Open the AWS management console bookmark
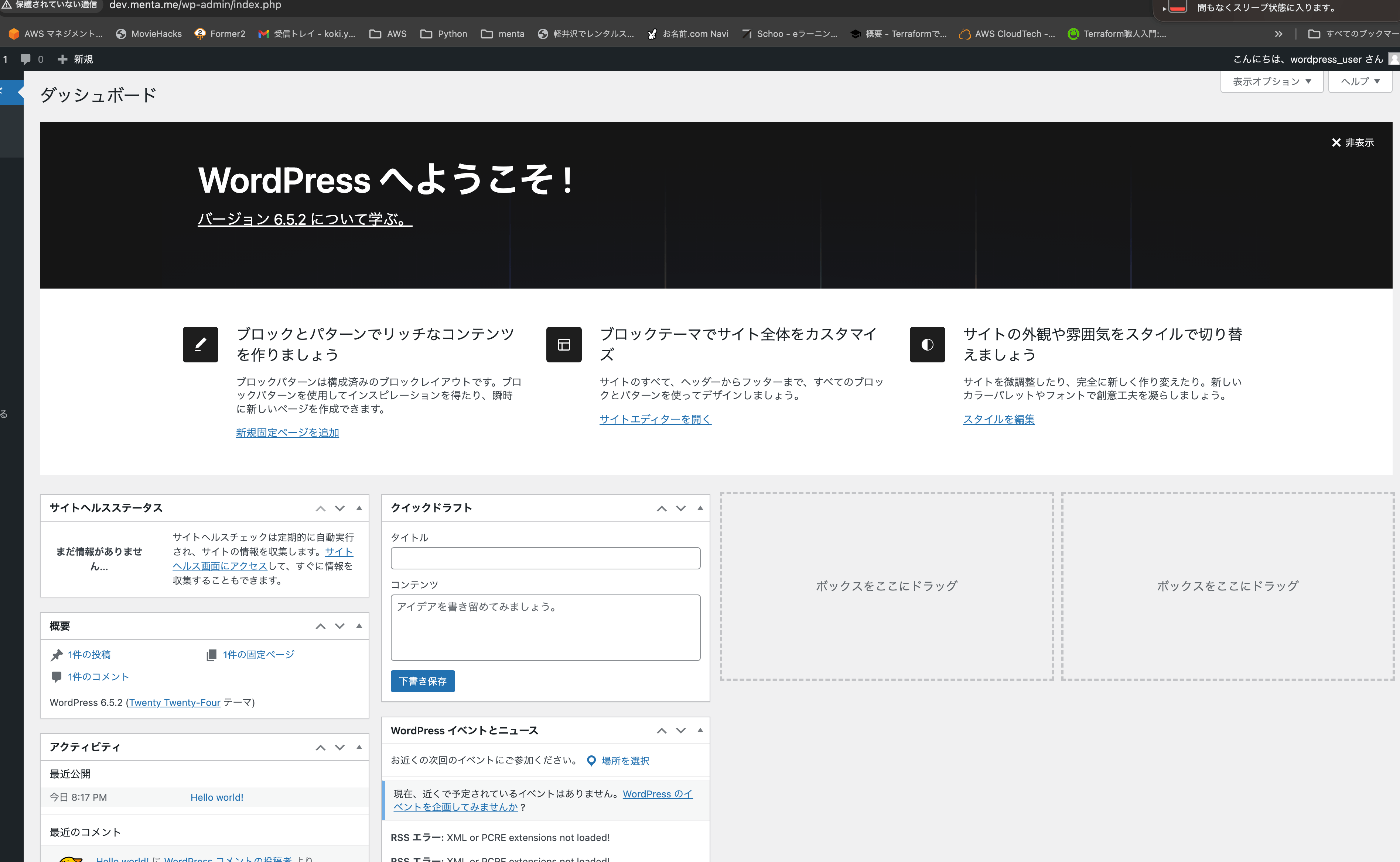 coord(56,34)
